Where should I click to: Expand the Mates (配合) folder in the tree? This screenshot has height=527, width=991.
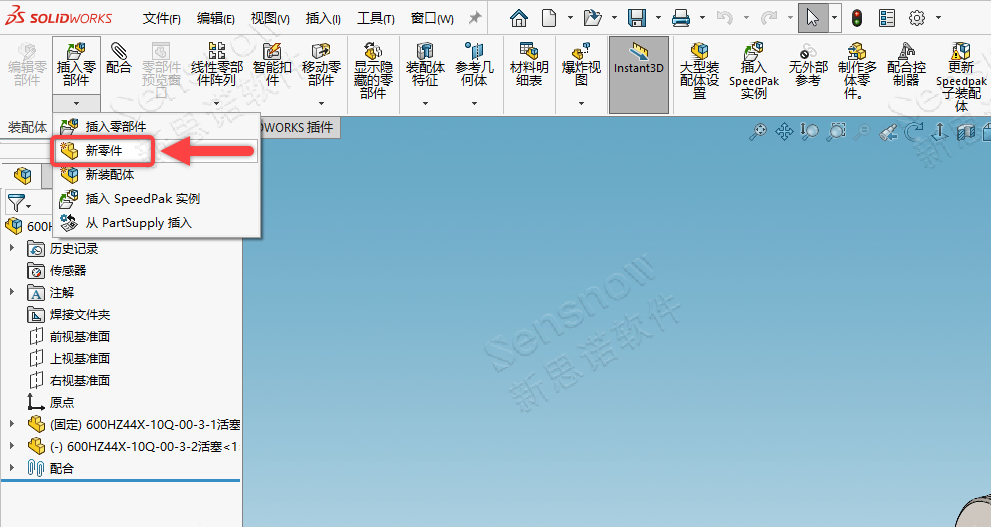click(x=12, y=468)
